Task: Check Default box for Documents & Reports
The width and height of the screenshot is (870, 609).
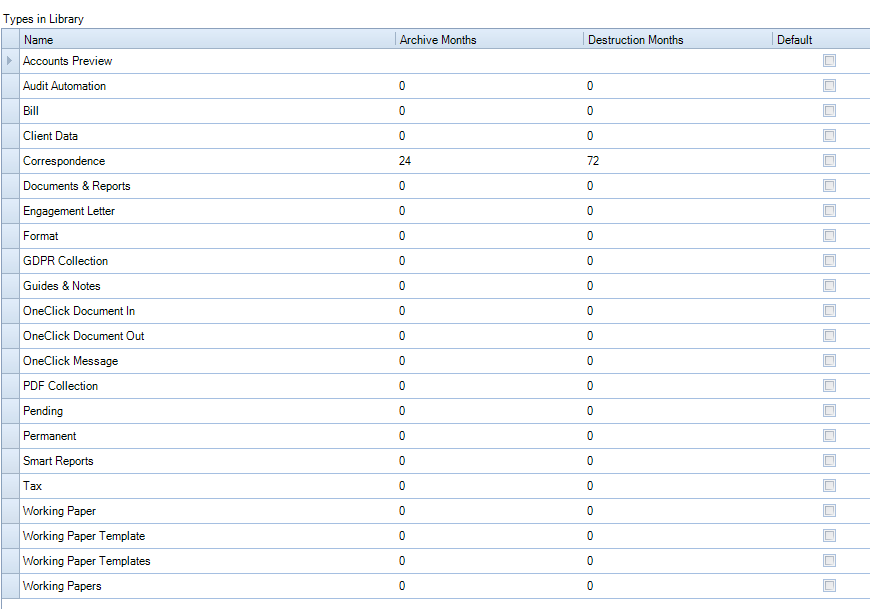Action: (x=829, y=185)
